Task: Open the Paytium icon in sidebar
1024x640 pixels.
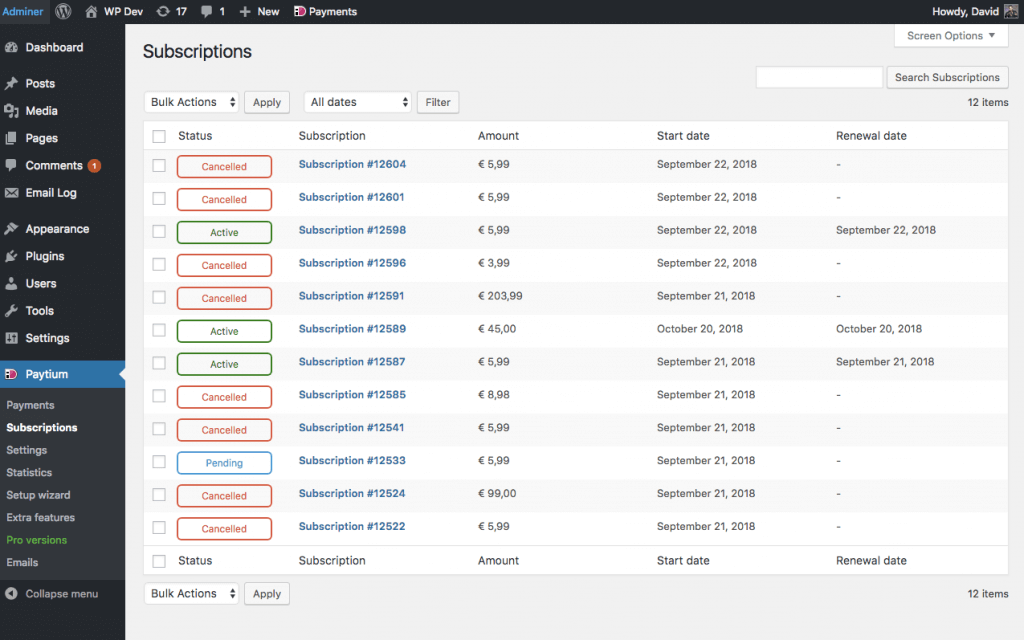Action: click(12, 374)
